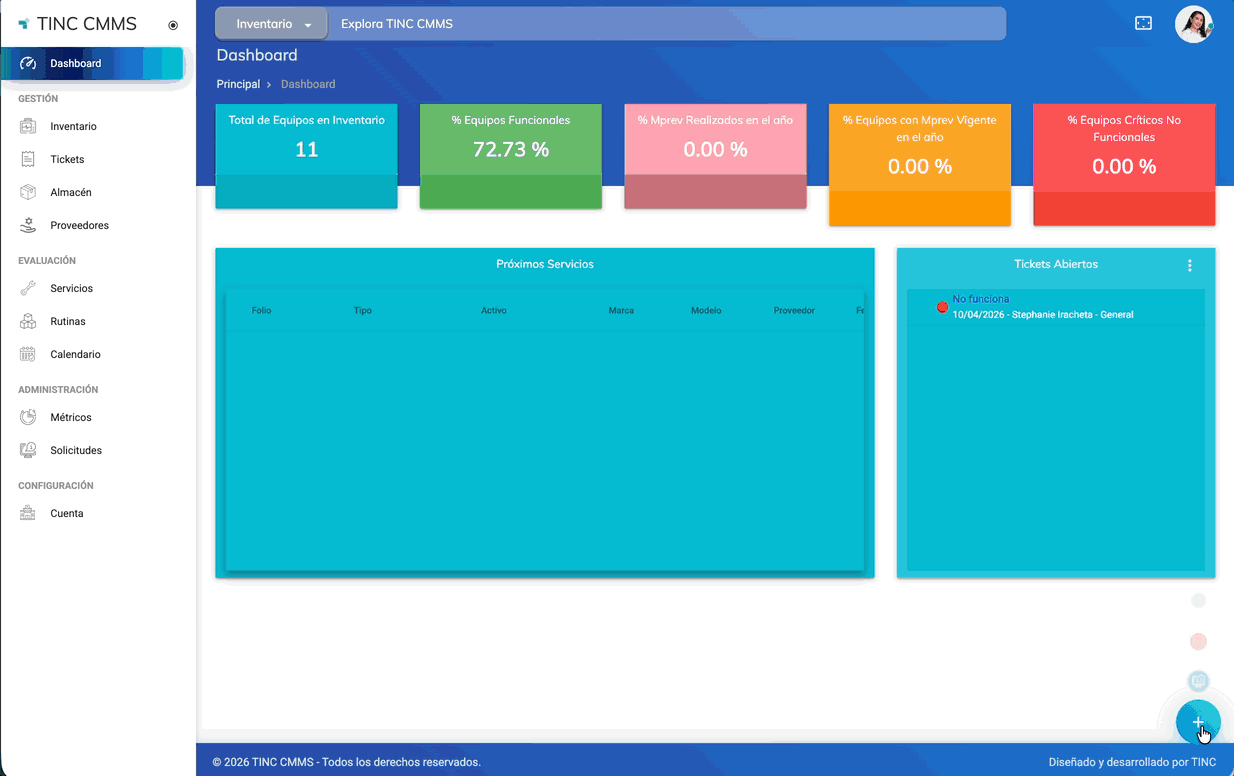
Task: Open the user profile avatar menu
Action: (x=1193, y=24)
